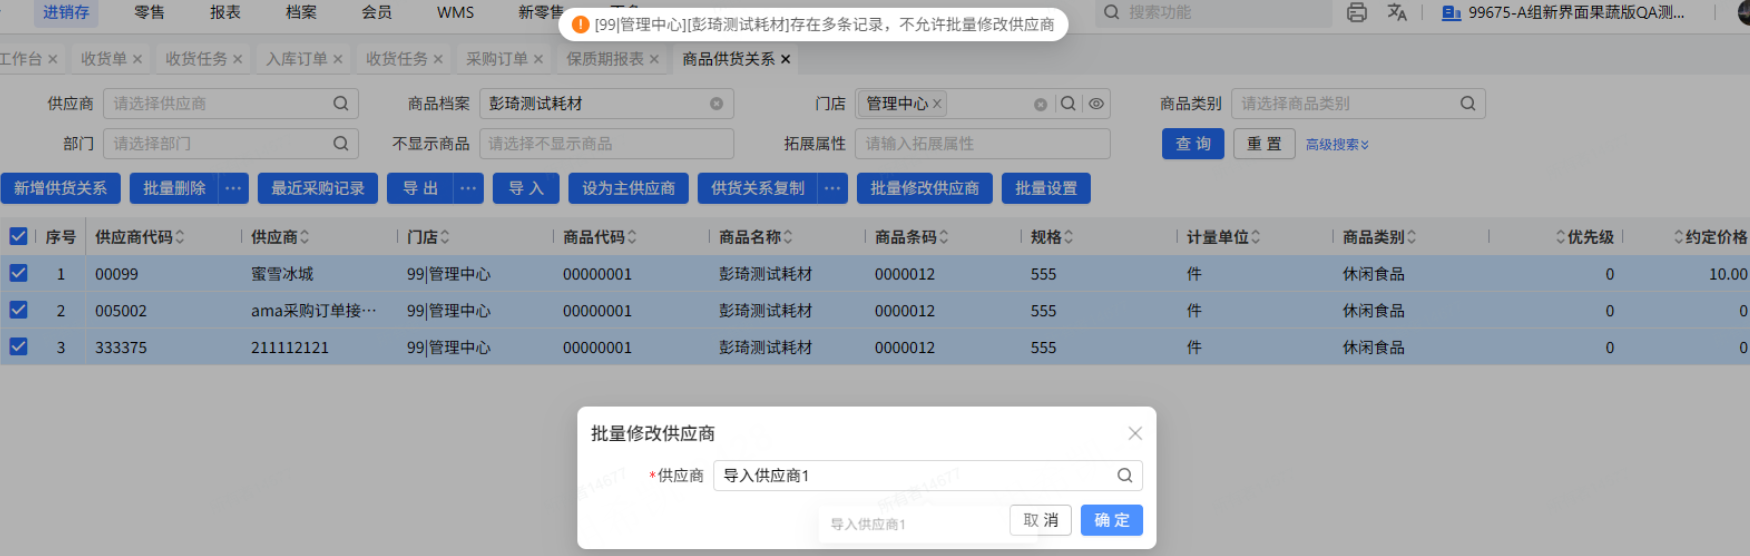Open the 会员 menu
This screenshot has height=556, width=1750.
(377, 12)
